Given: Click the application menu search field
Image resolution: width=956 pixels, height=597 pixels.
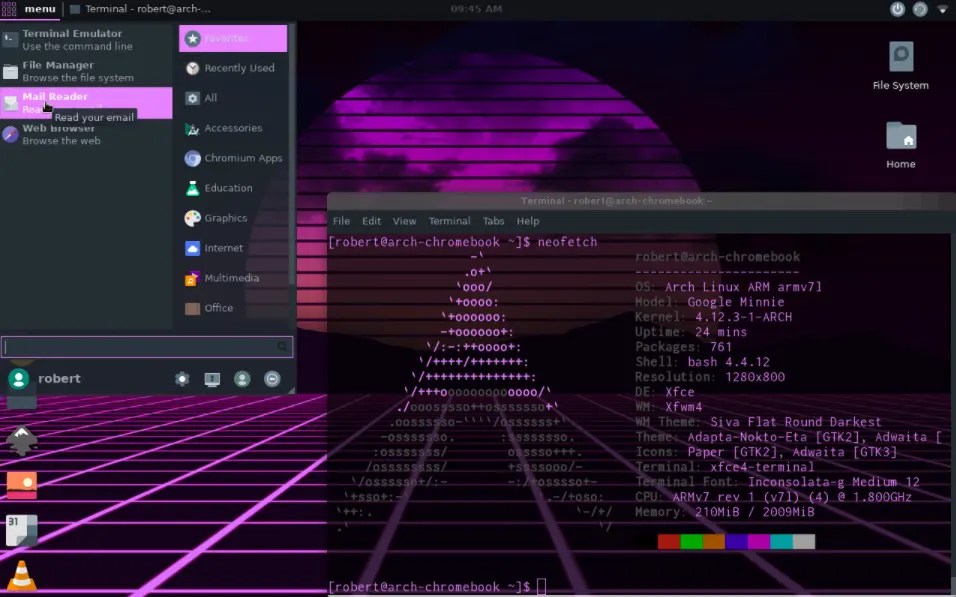Looking at the screenshot, I should (147, 346).
